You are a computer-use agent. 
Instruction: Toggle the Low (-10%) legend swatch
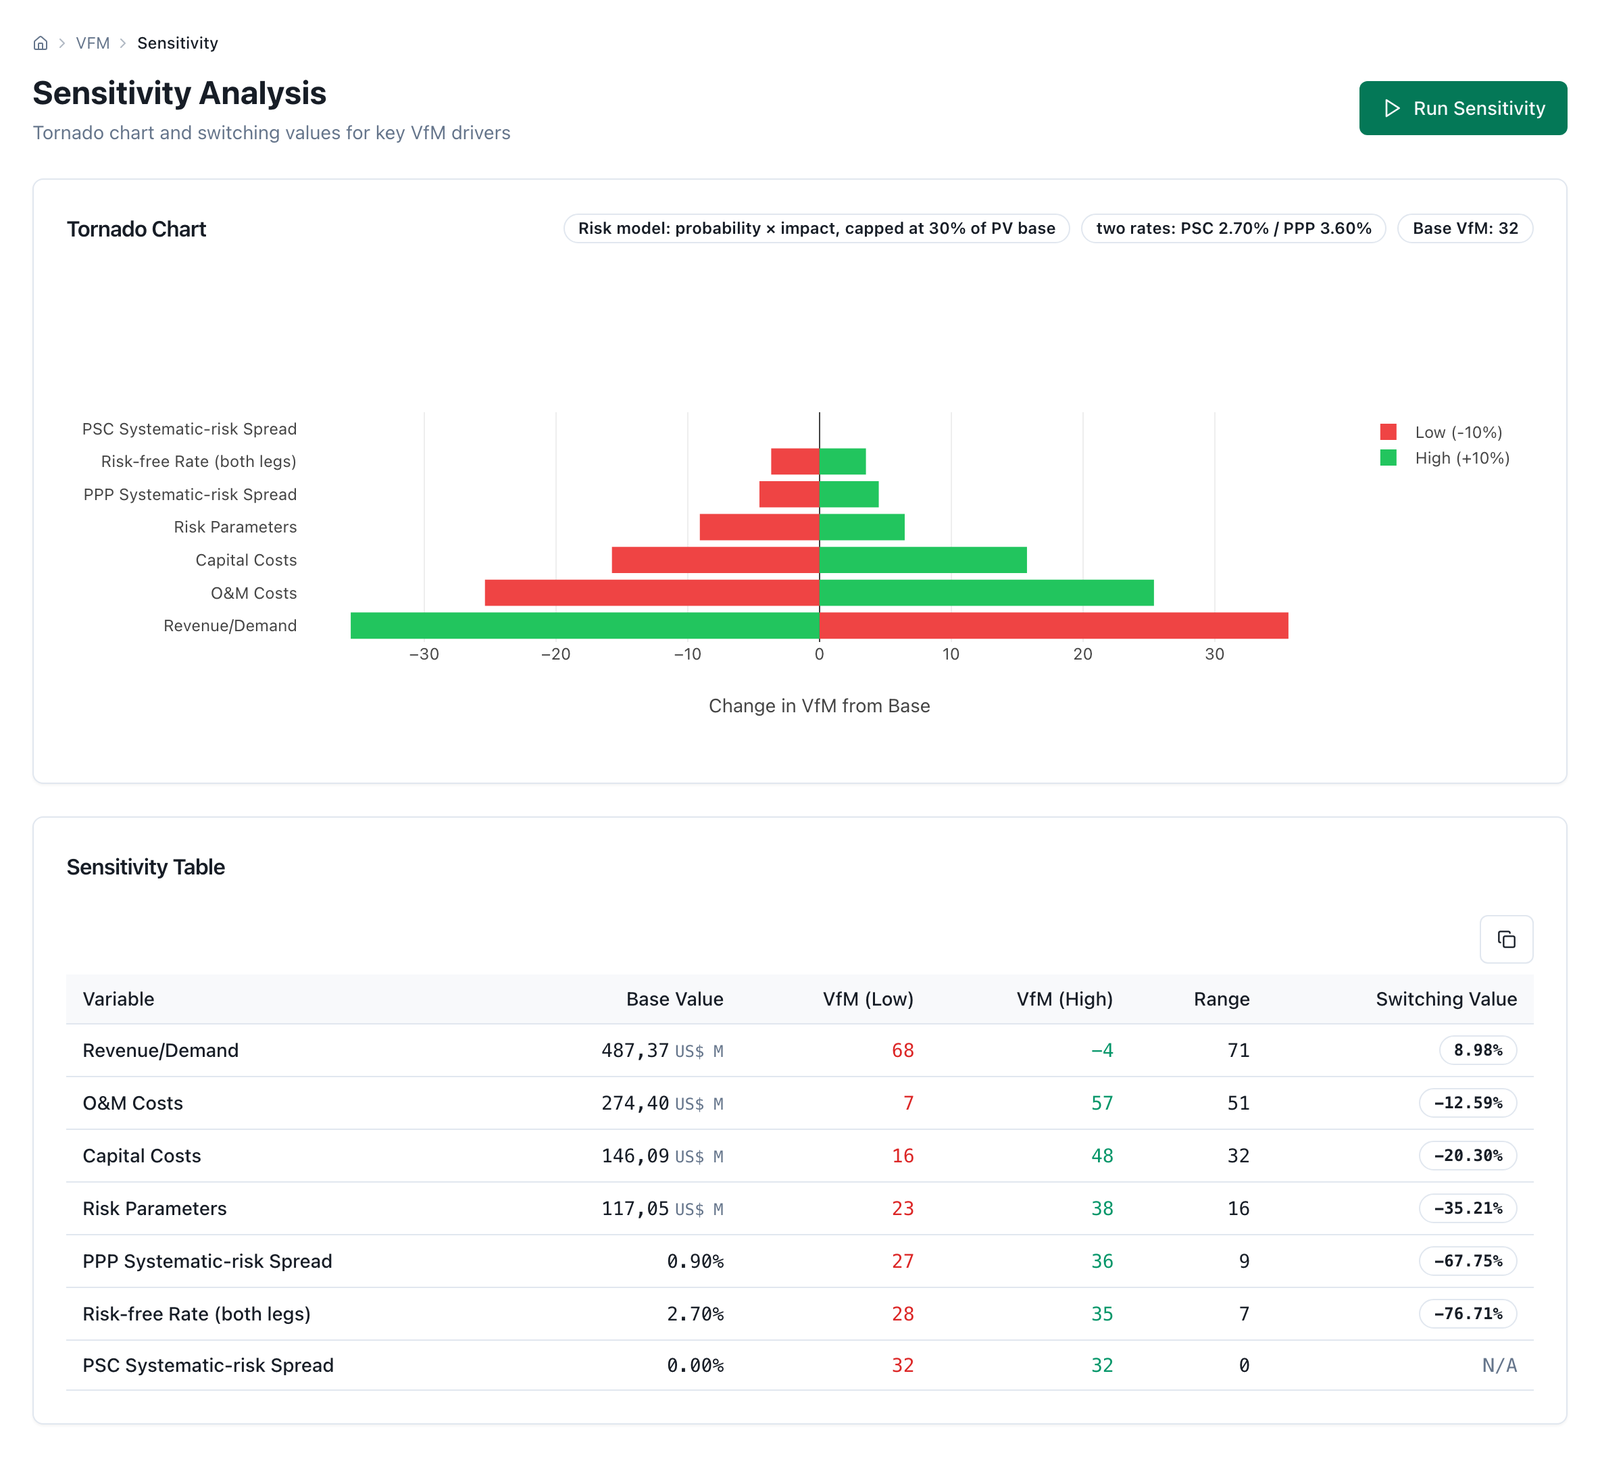click(1388, 432)
